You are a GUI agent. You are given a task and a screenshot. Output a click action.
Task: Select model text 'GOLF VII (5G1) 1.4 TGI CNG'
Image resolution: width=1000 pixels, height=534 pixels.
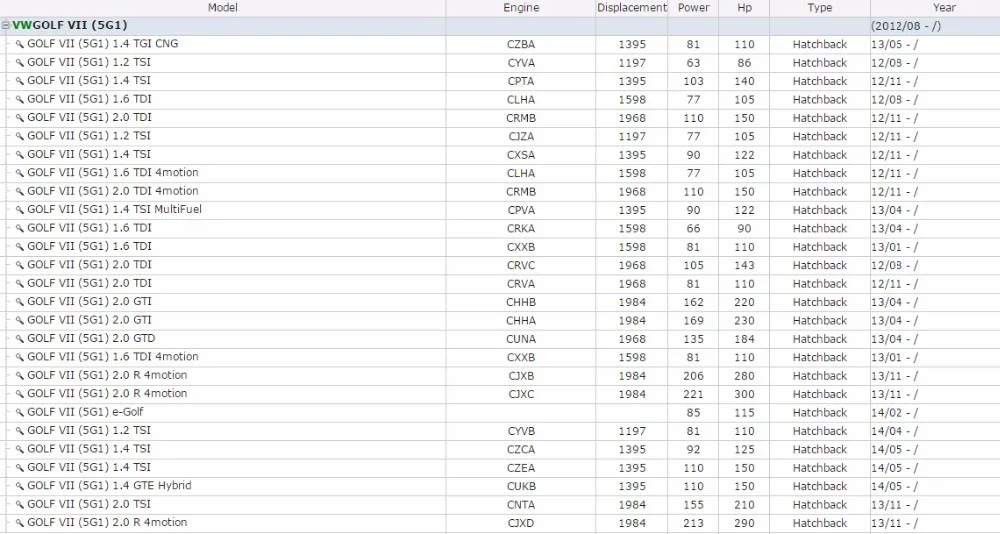(x=103, y=43)
